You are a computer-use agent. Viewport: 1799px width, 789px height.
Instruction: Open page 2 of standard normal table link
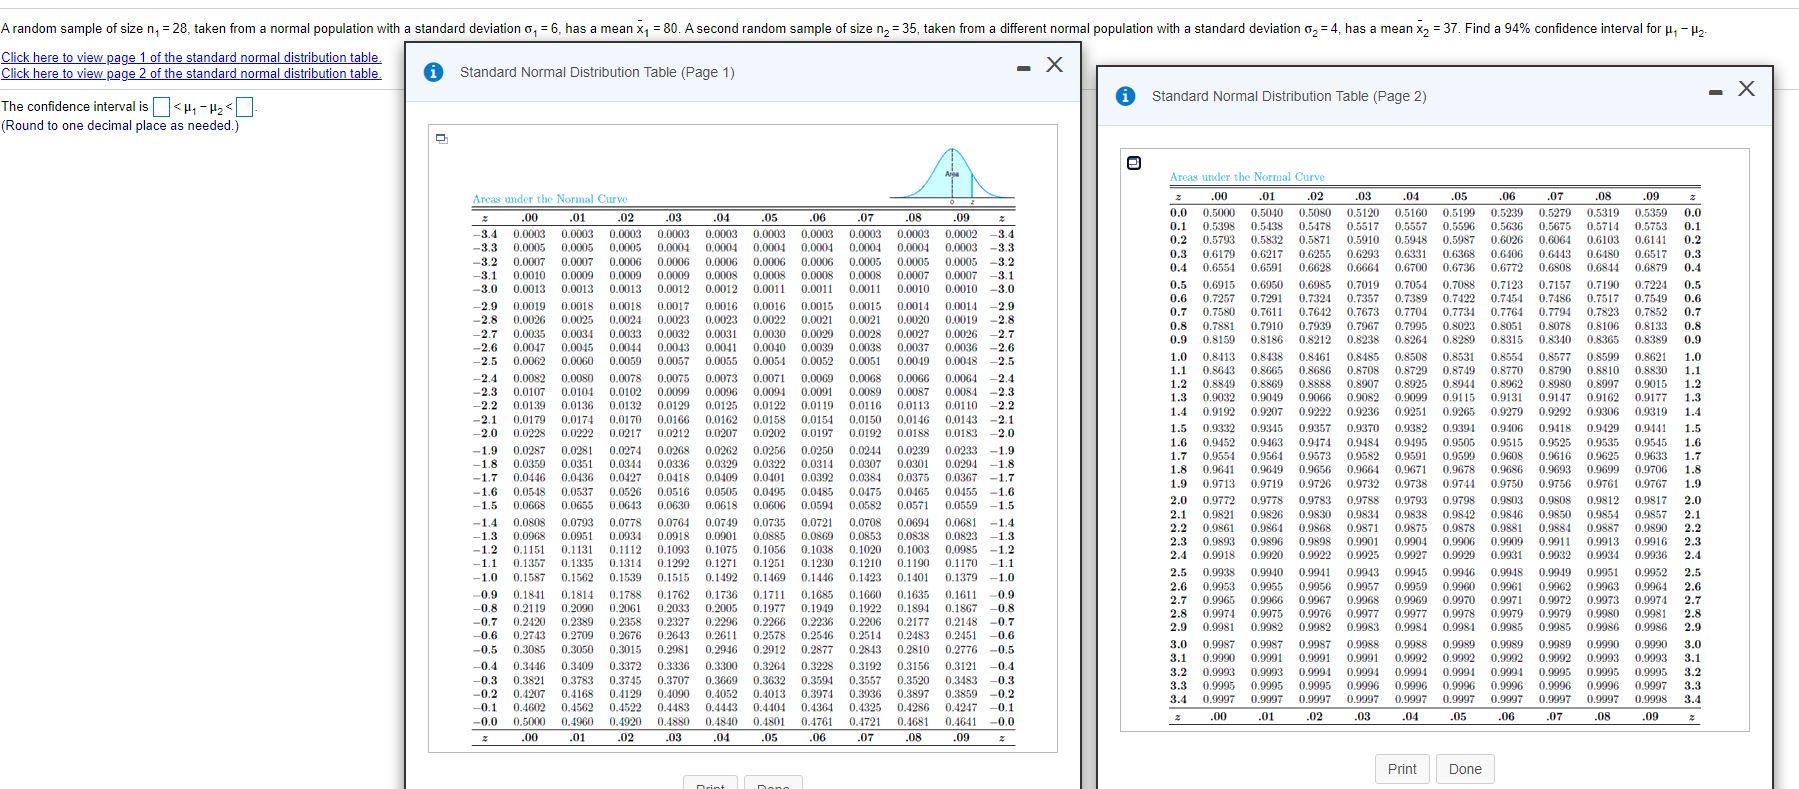click(191, 74)
